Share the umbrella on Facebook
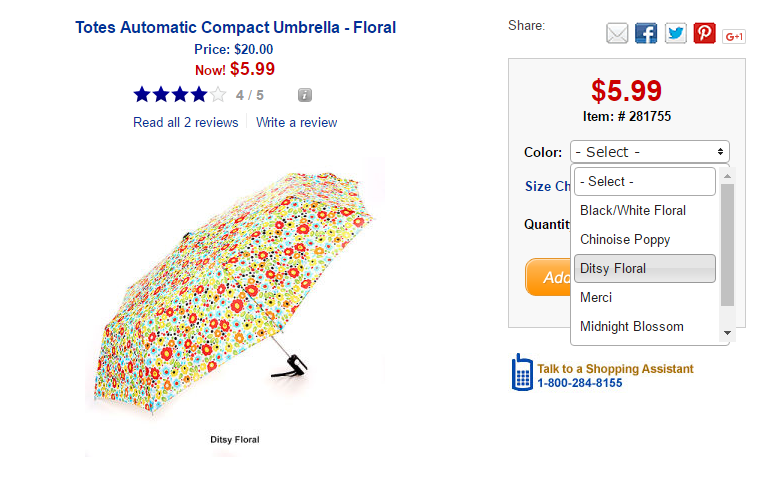 click(x=646, y=34)
